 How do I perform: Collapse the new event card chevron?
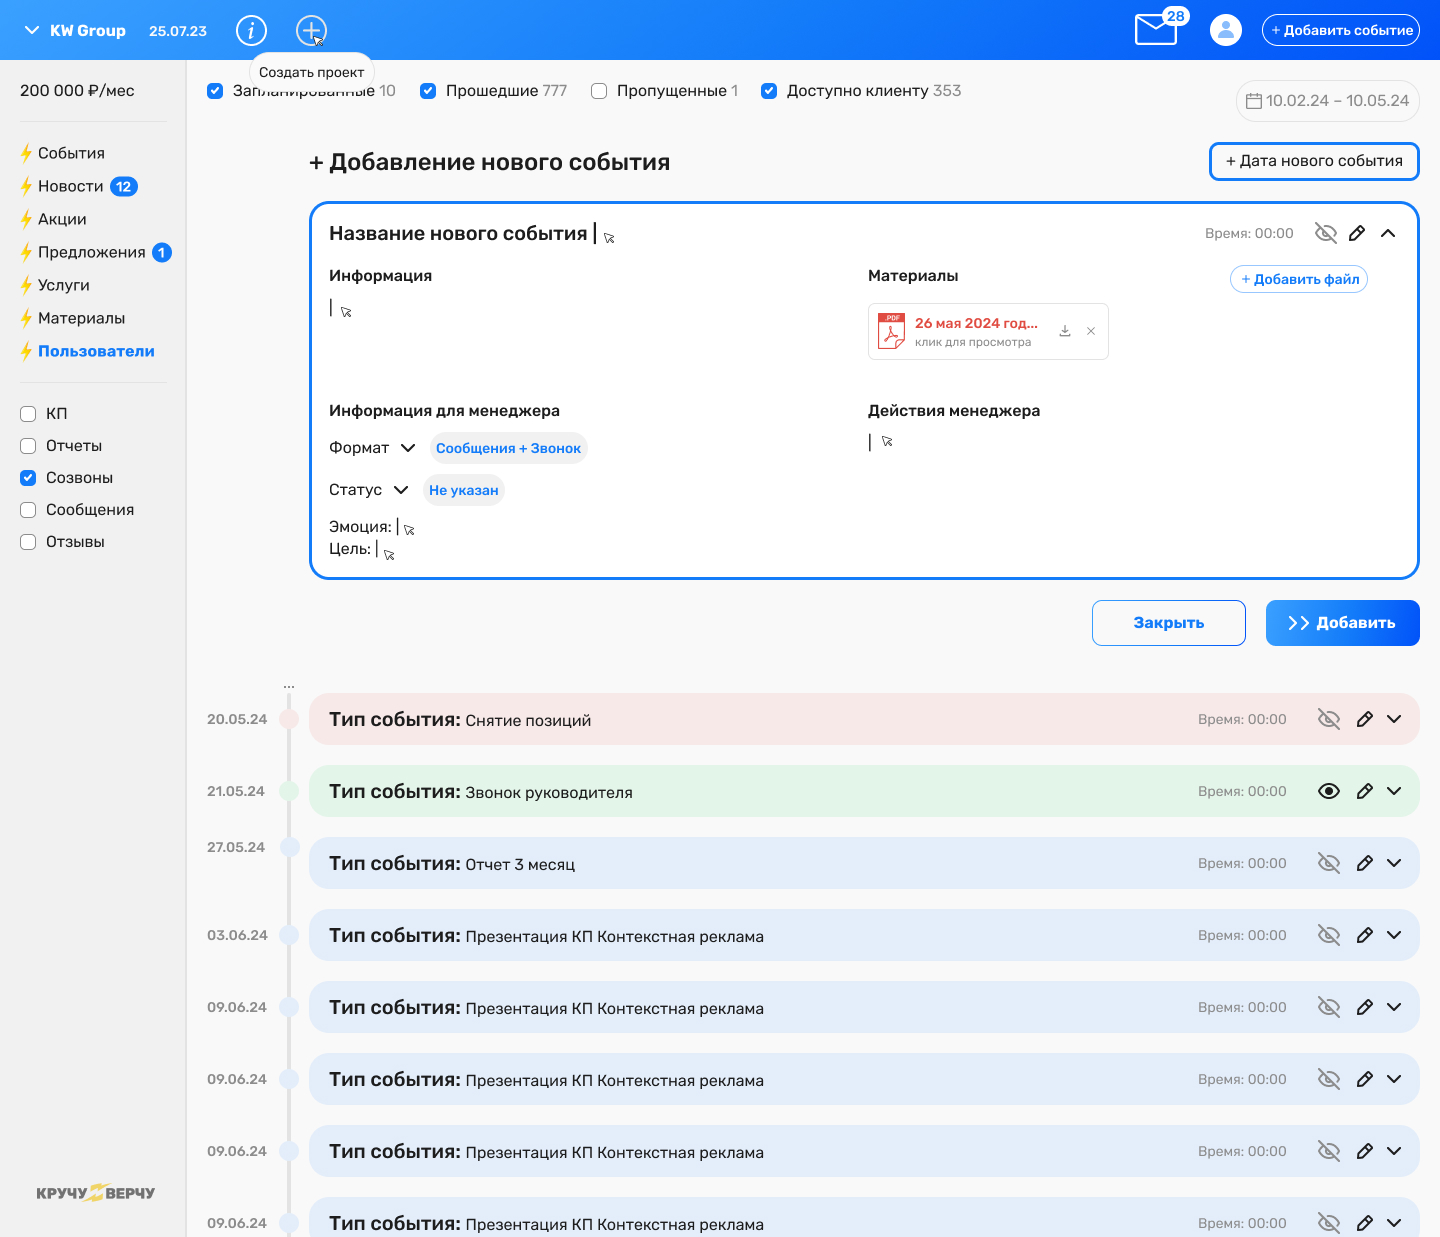(1388, 233)
